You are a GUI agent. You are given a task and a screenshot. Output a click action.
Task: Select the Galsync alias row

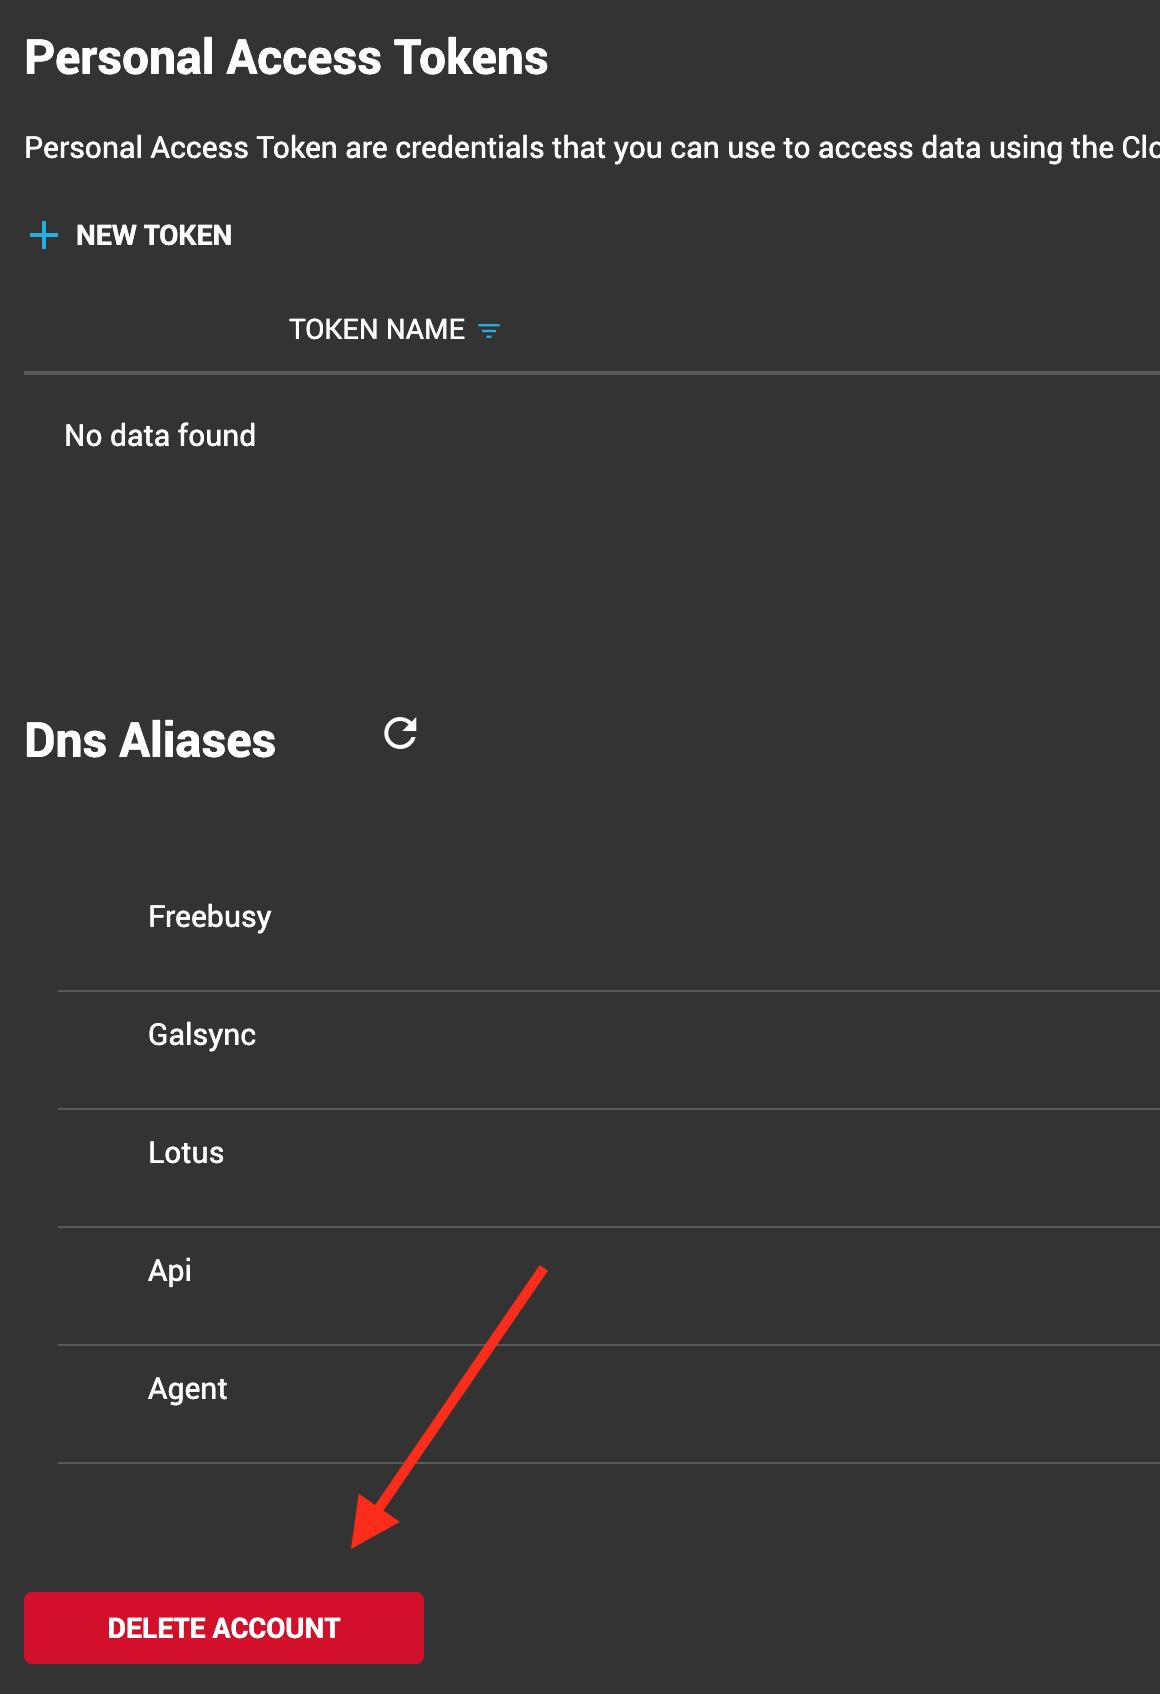point(202,1035)
